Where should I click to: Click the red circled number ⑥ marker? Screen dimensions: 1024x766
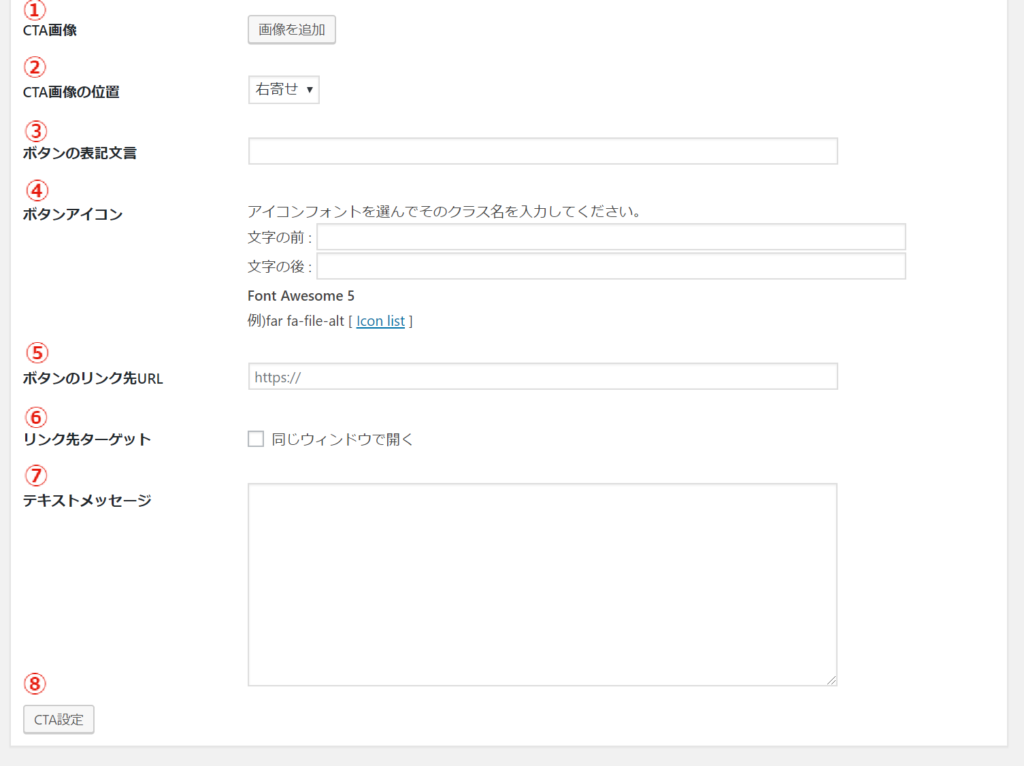tap(35, 416)
